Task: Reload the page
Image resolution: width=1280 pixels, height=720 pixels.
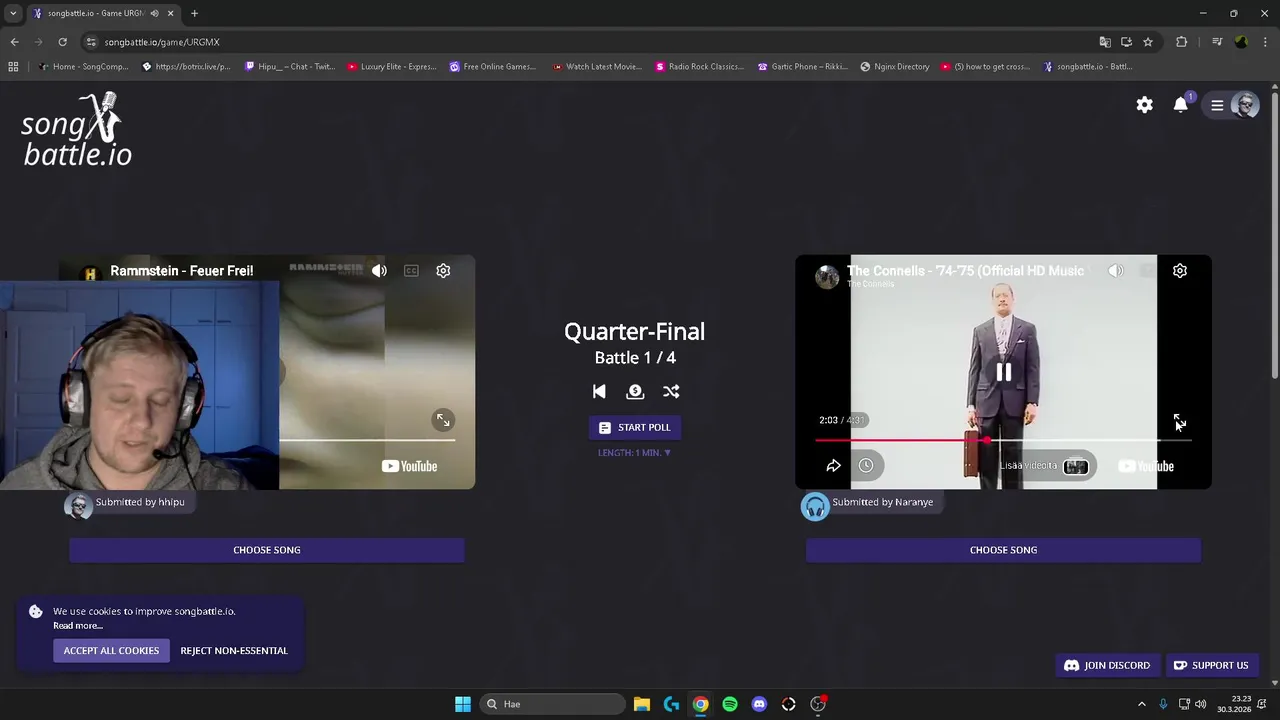Action: tap(62, 42)
